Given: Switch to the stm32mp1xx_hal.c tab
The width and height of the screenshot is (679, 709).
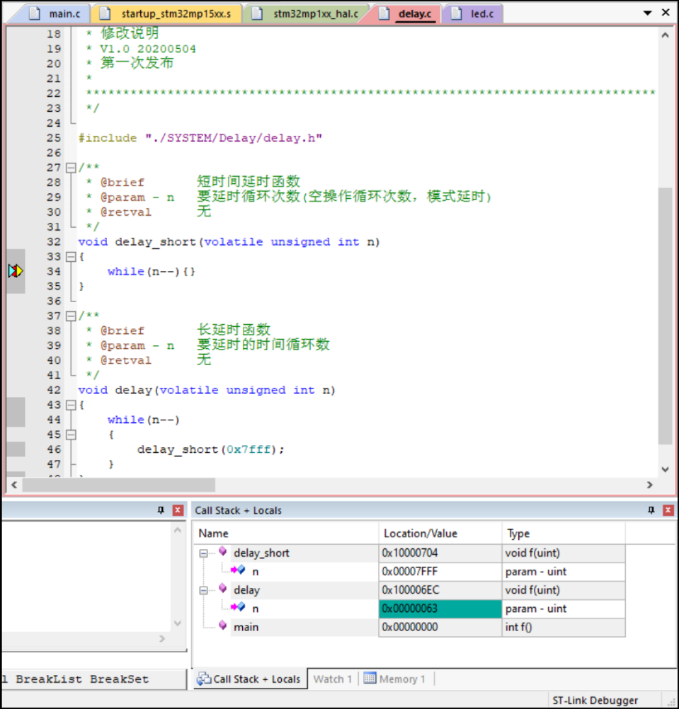Looking at the screenshot, I should [307, 14].
